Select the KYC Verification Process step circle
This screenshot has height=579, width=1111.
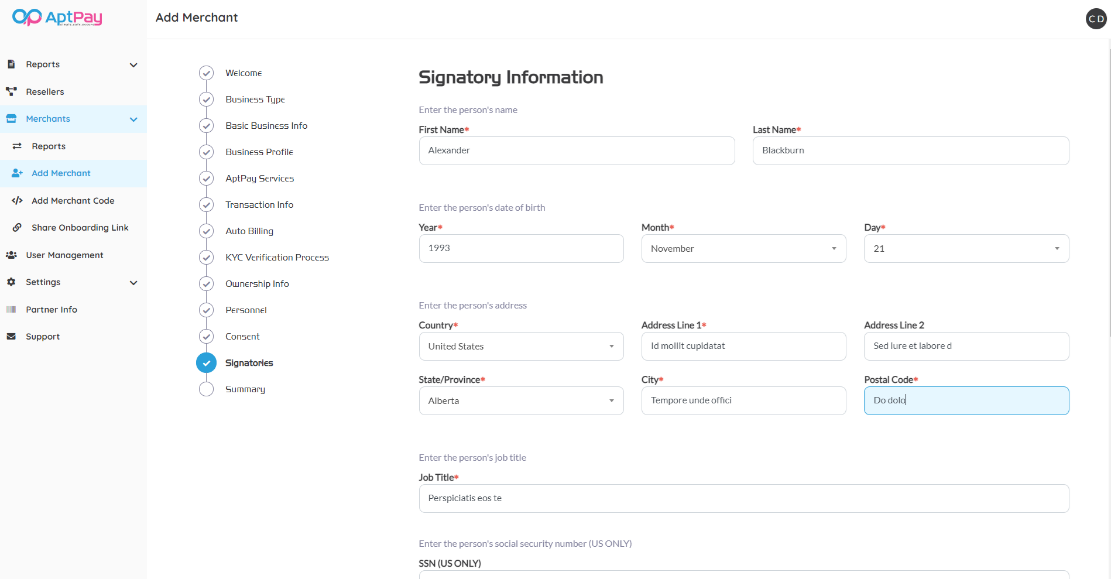pos(206,258)
